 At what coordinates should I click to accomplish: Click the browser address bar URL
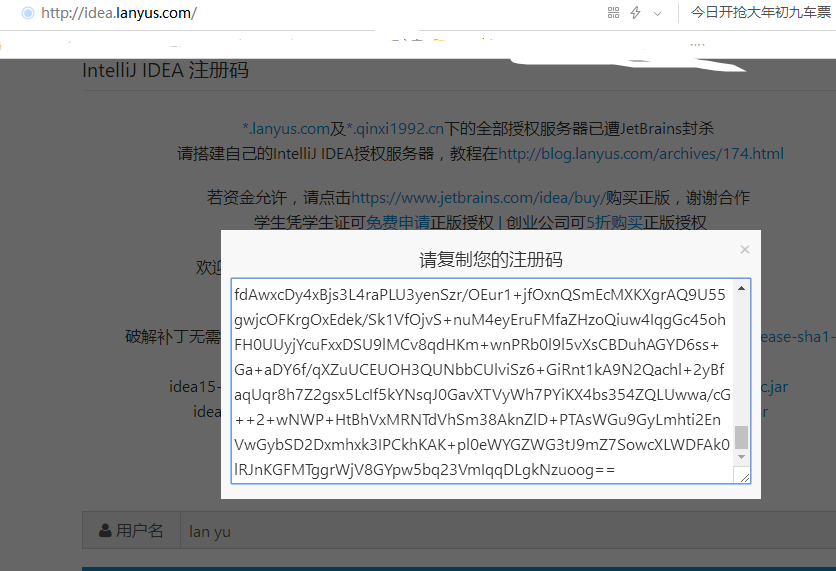[x=119, y=13]
